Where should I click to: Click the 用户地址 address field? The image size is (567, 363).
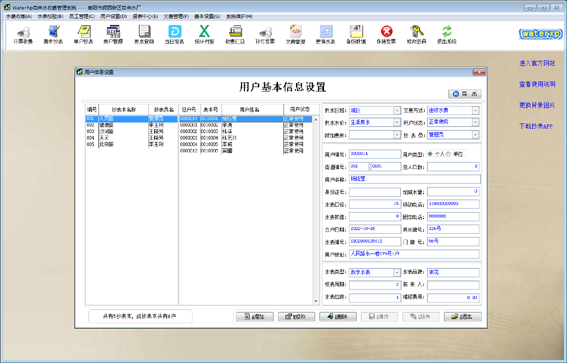pos(414,254)
